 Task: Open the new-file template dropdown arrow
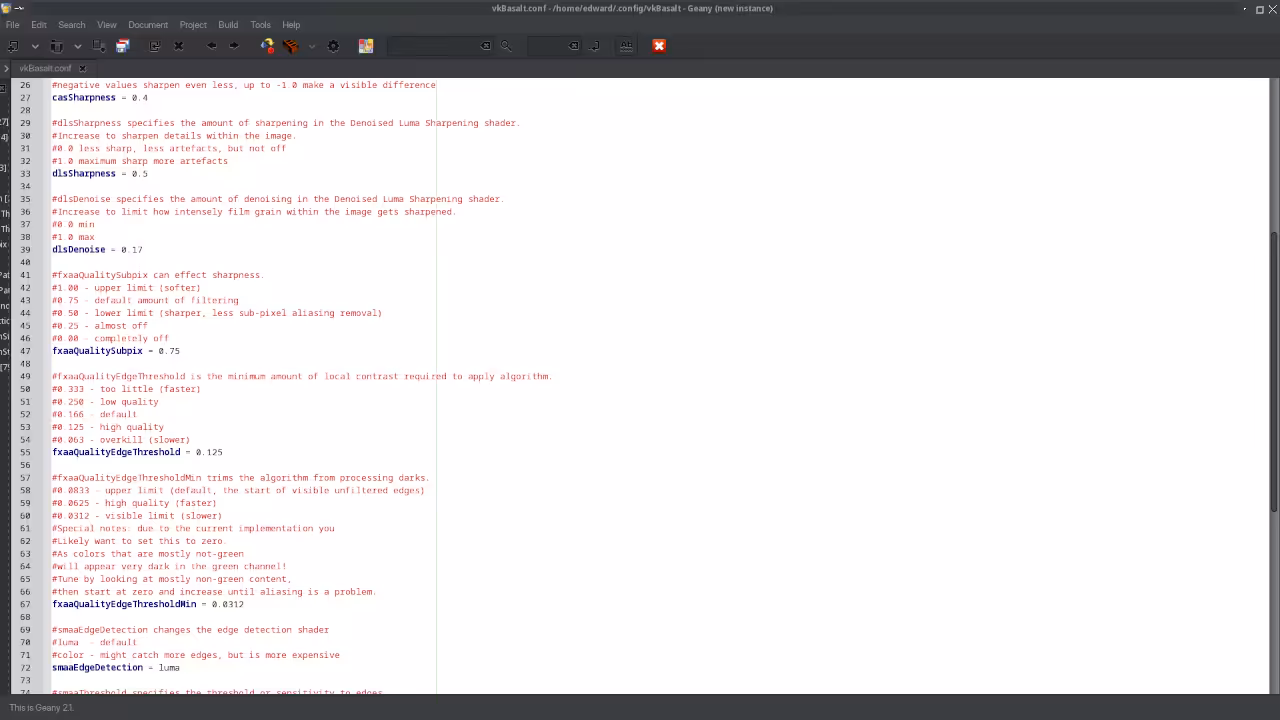point(34,46)
